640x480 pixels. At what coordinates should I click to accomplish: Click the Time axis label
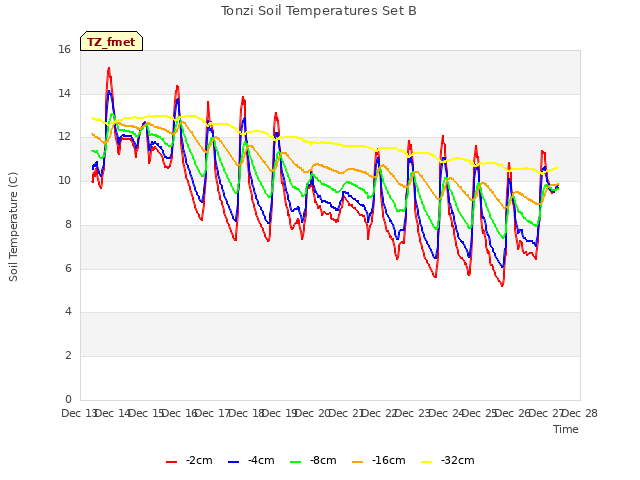tap(566, 429)
